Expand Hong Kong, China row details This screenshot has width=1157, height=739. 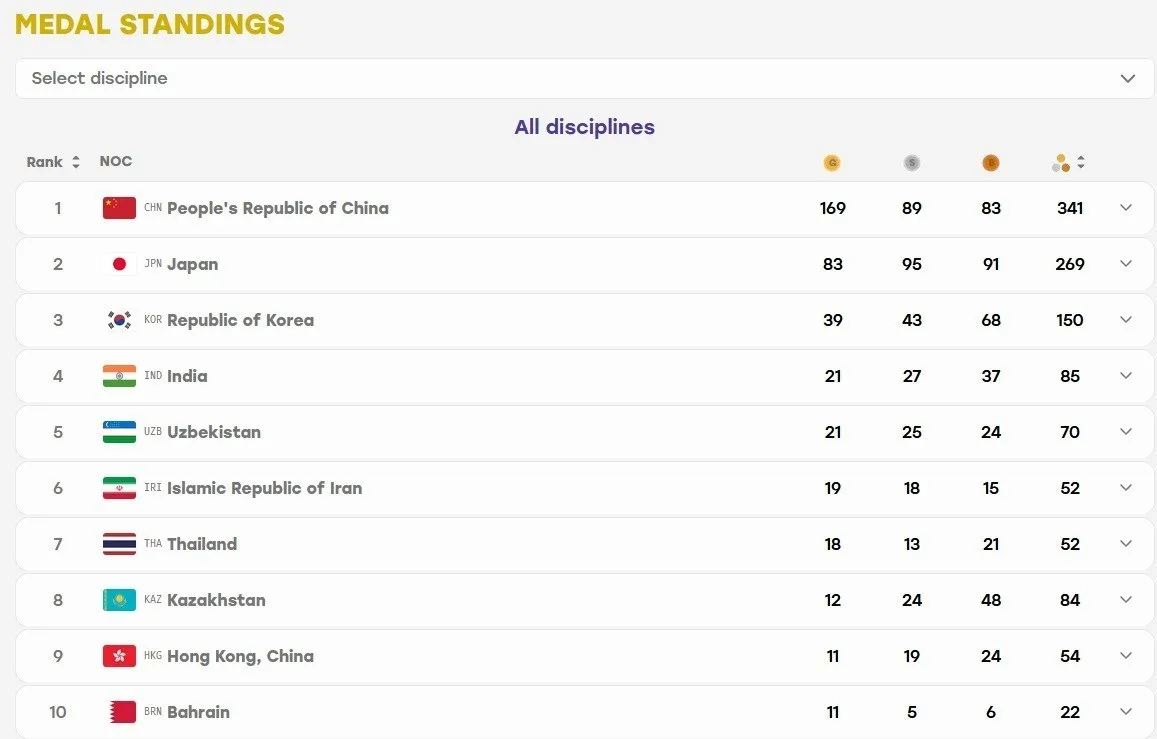coord(1126,656)
